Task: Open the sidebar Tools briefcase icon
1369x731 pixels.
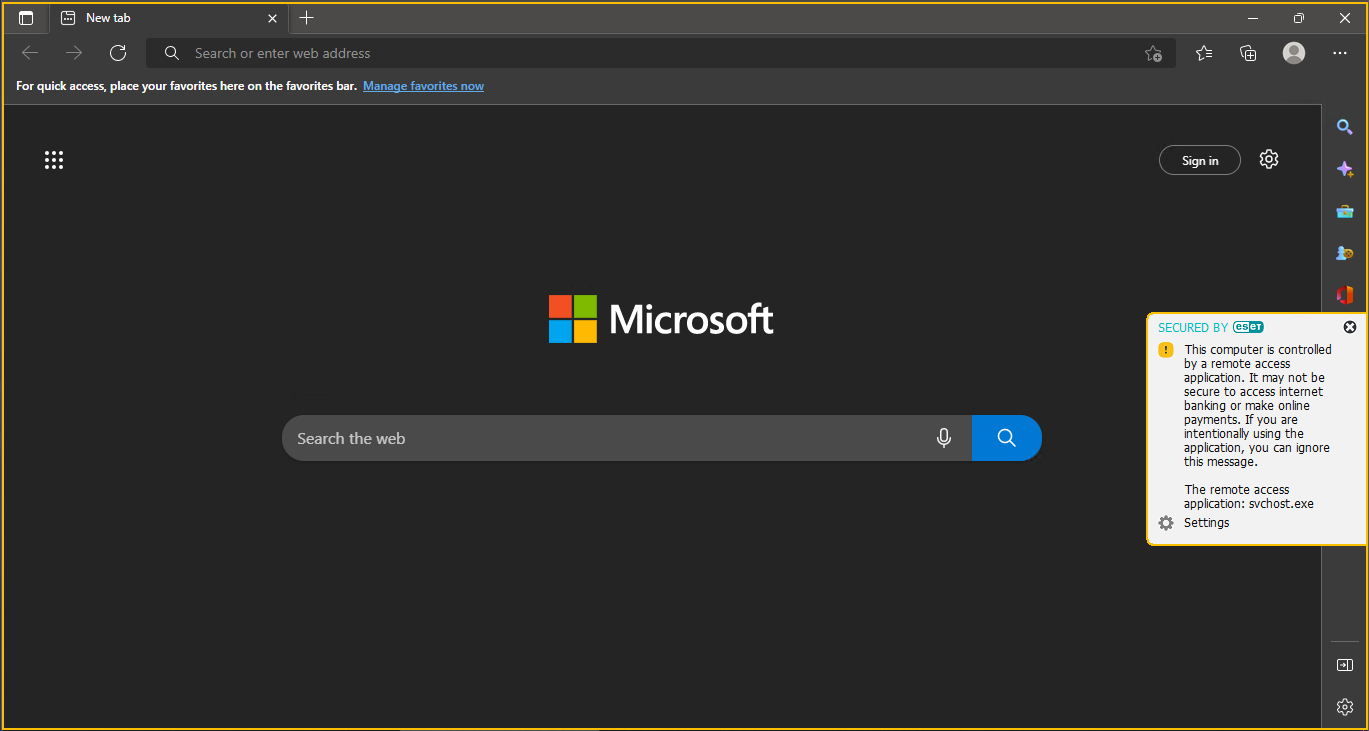Action: coord(1345,211)
